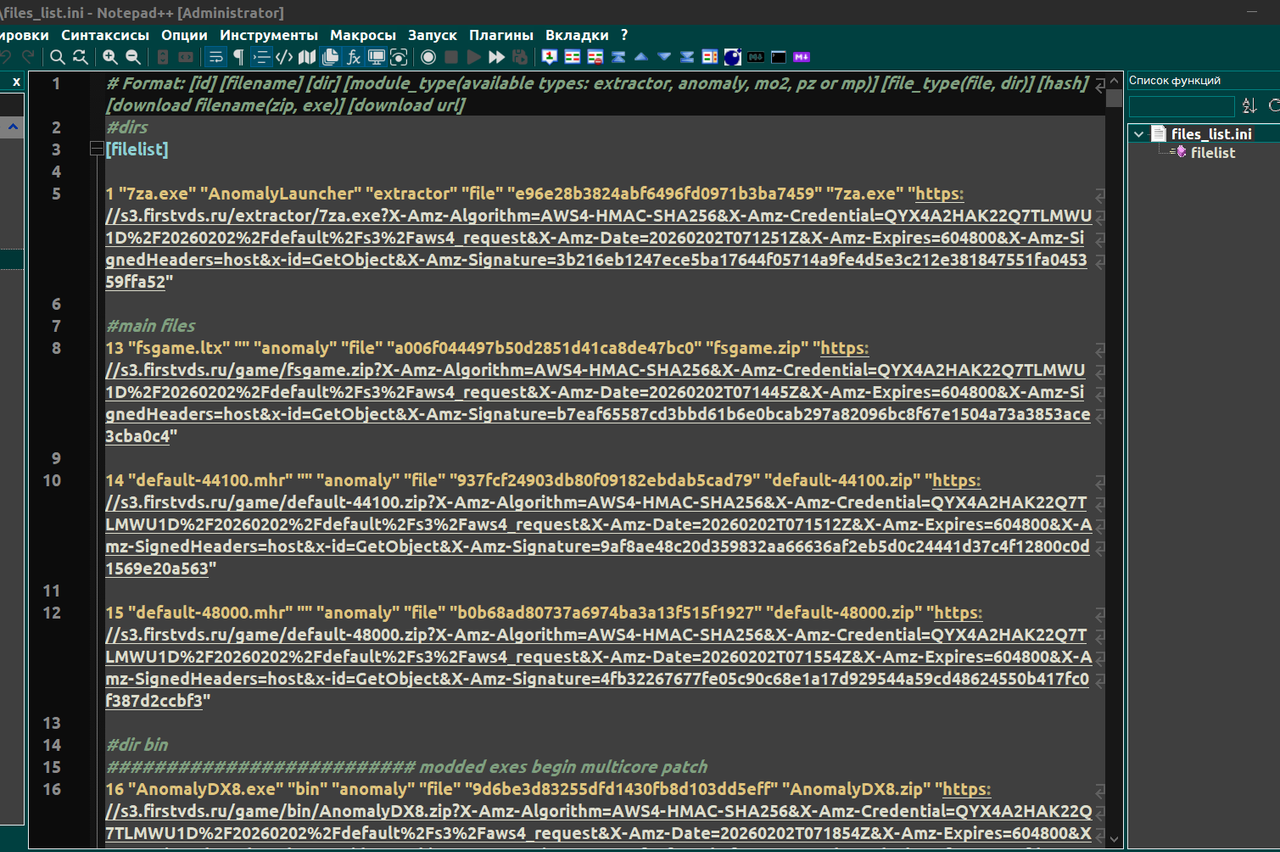Open the Запуск menu

(x=433, y=35)
